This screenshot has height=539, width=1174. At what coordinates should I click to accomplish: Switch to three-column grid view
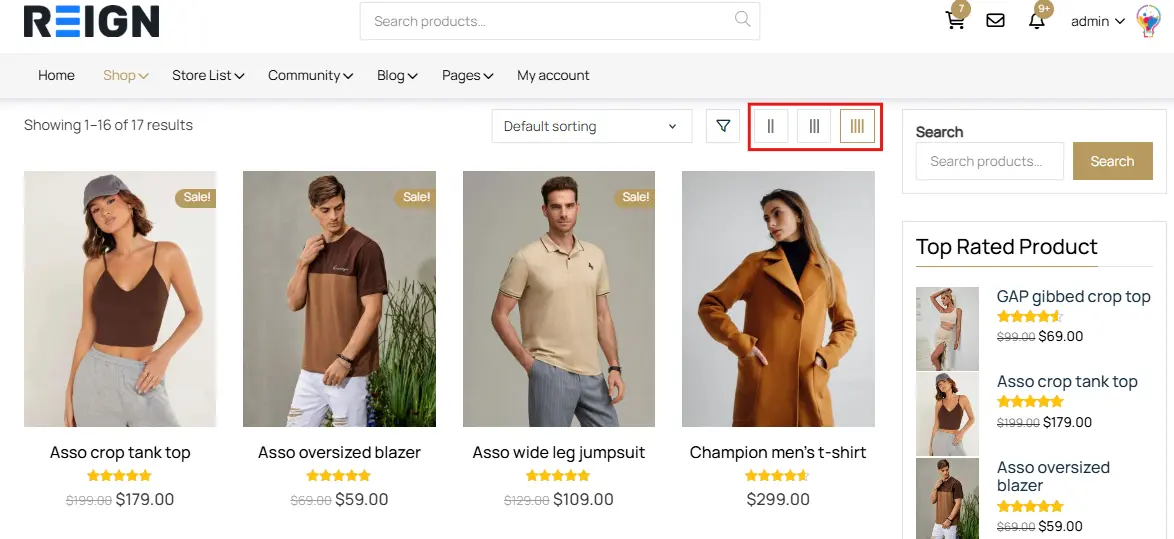(814, 126)
